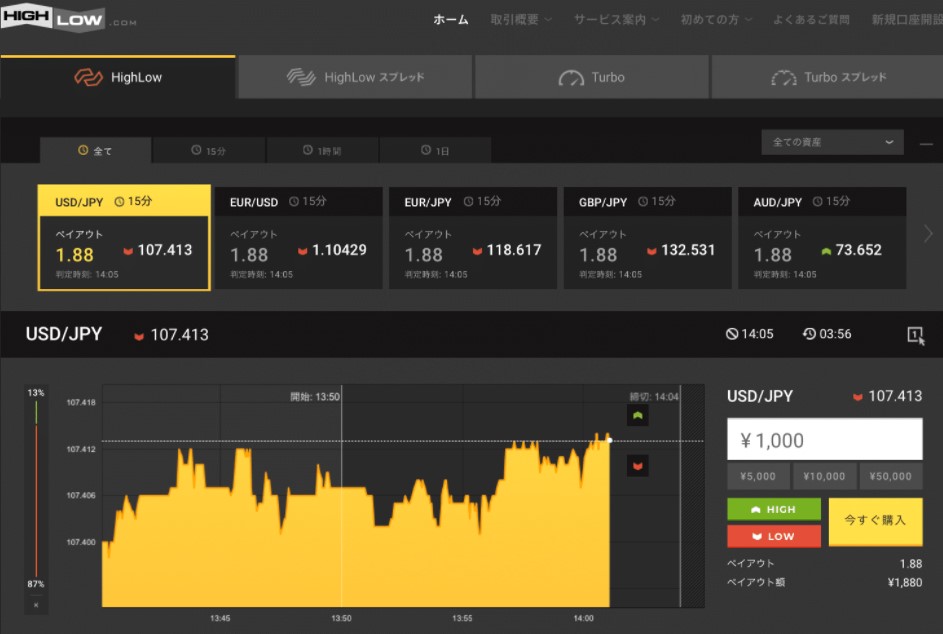This screenshot has height=634, width=943.
Task: Set amount with ¥10,000 button
Action: tap(824, 476)
